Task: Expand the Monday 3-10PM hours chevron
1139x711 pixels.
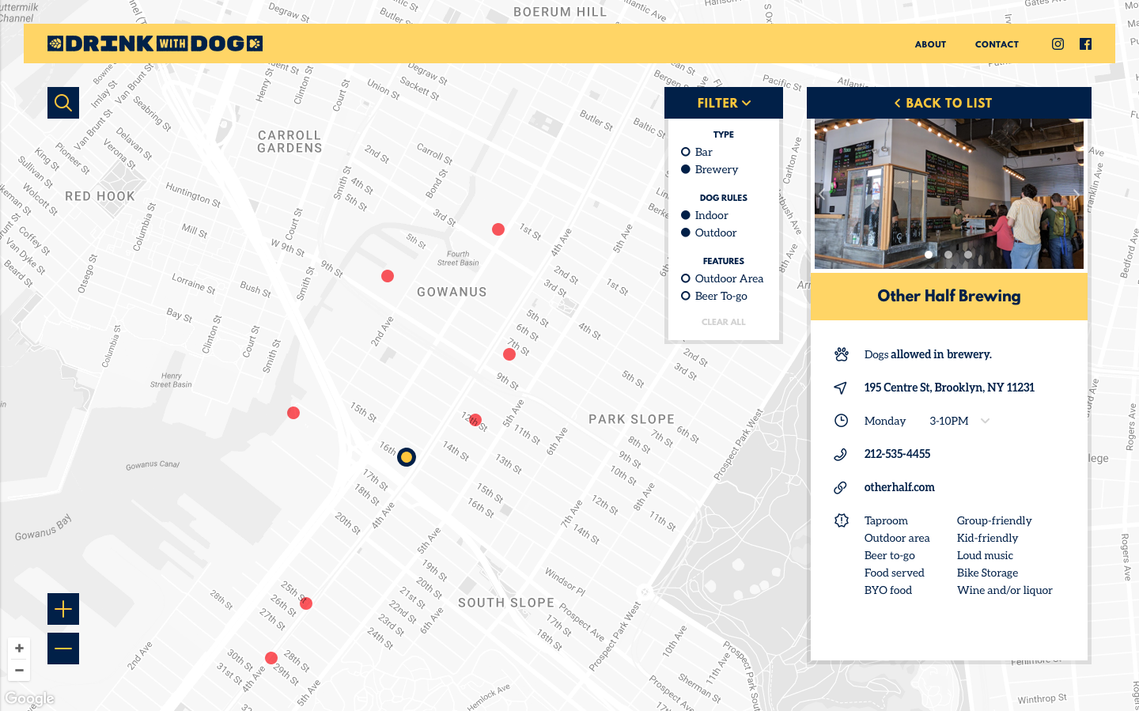Action: (985, 420)
